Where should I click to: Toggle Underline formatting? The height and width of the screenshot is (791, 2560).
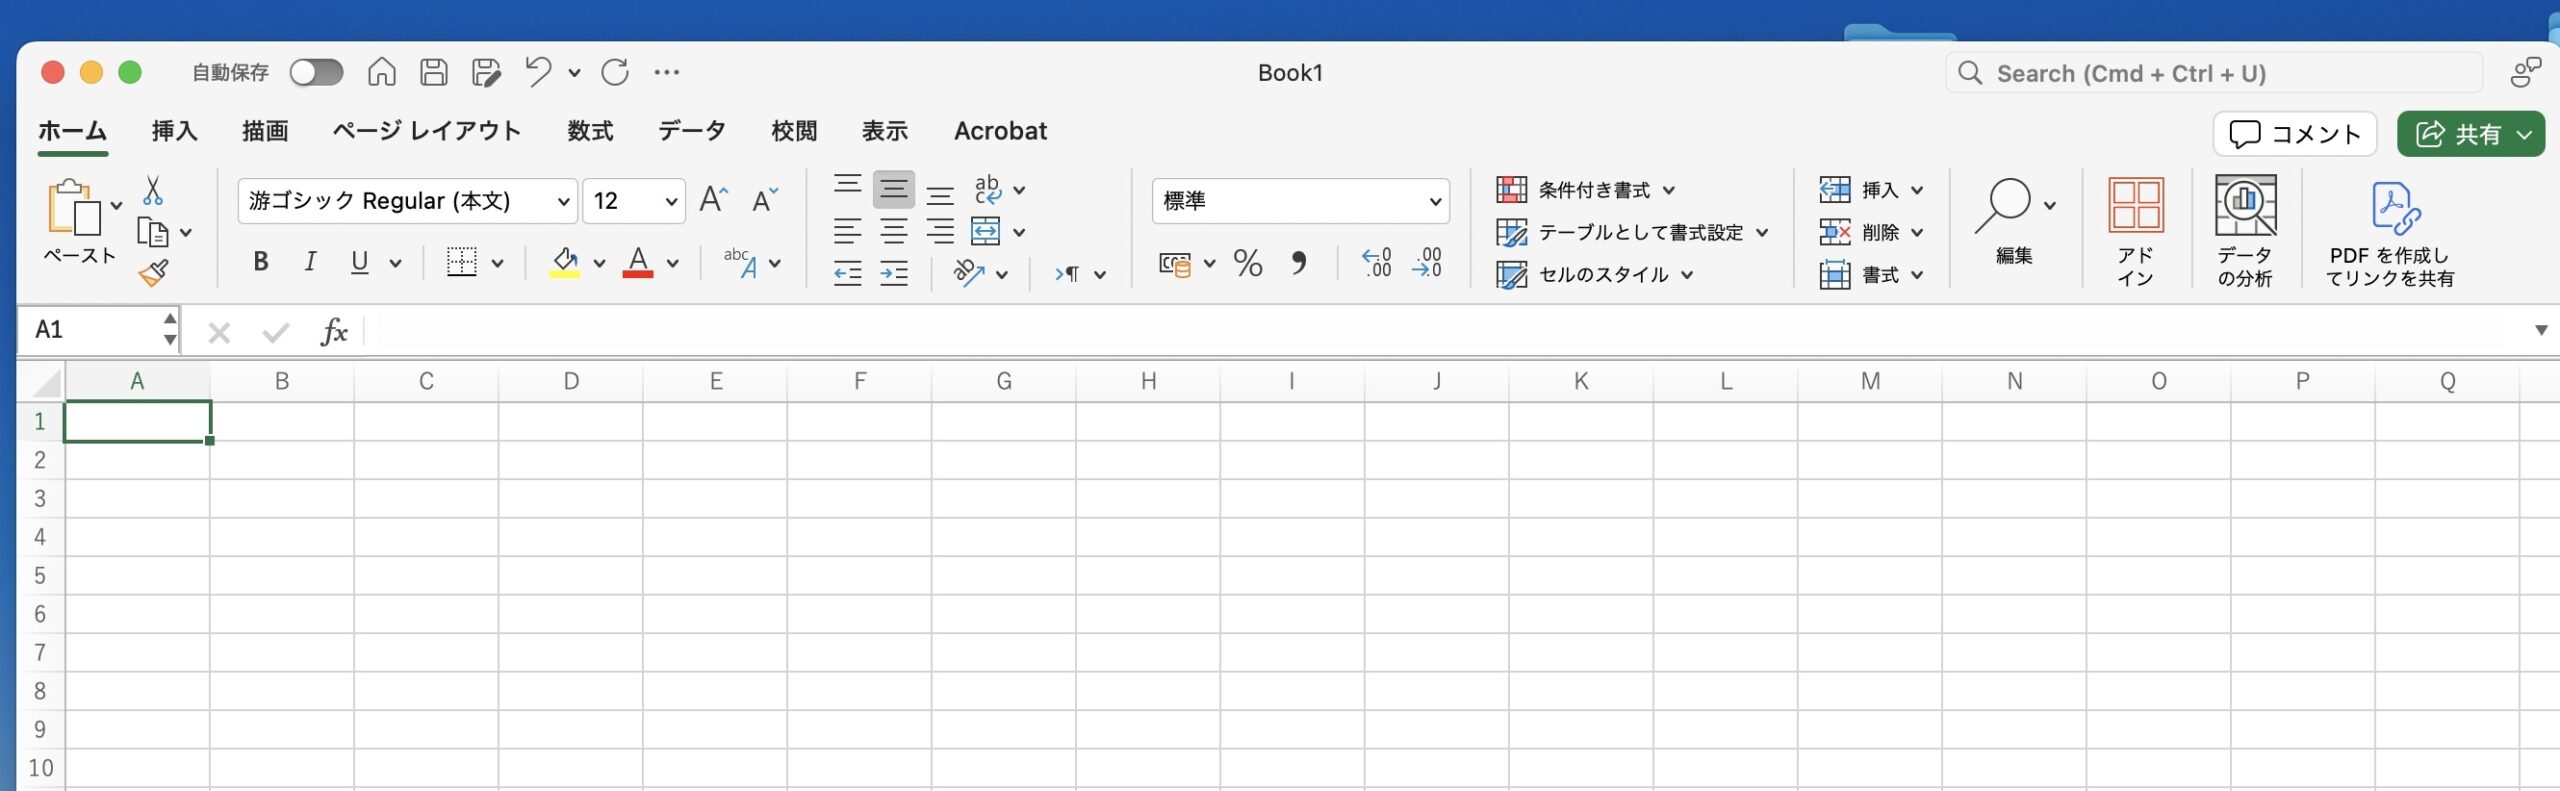pyautogui.click(x=360, y=262)
